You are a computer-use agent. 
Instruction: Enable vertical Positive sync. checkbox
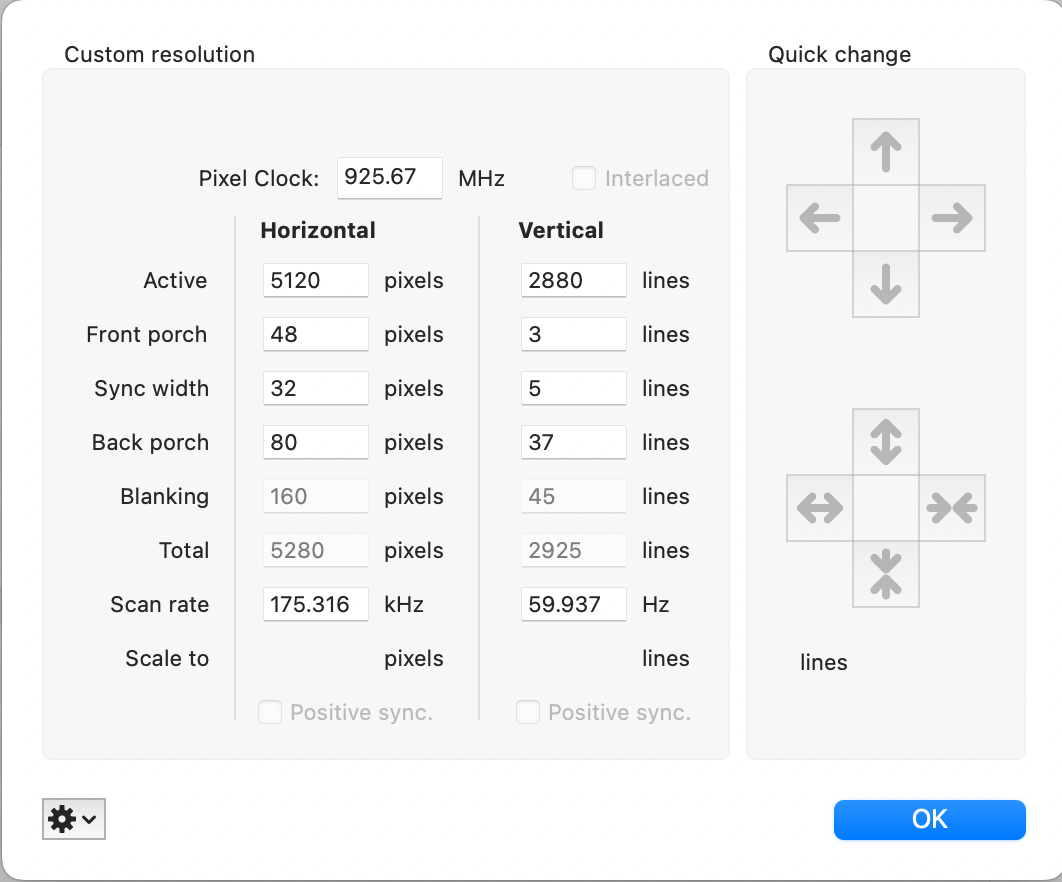click(x=528, y=713)
